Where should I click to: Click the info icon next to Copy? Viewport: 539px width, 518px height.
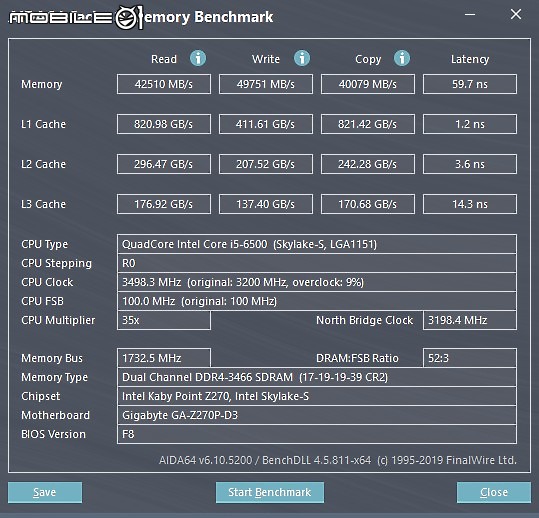pyautogui.click(x=402, y=58)
